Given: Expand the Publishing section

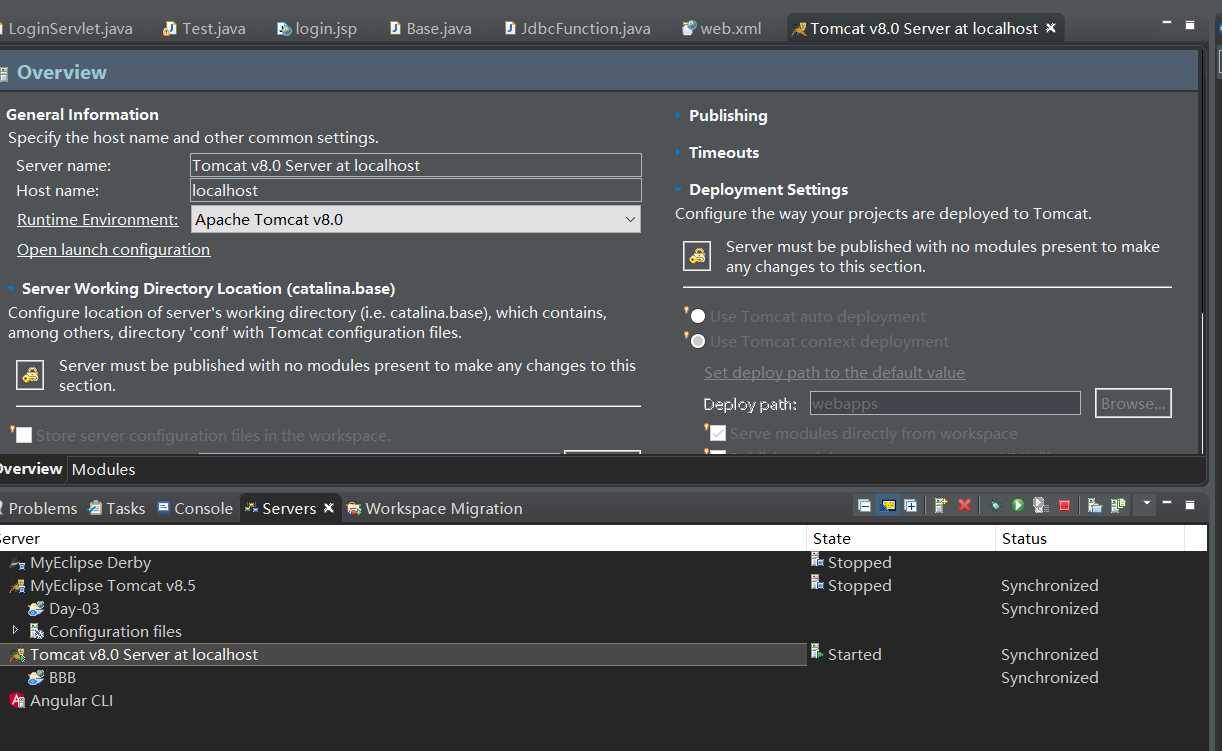Looking at the screenshot, I should (679, 116).
